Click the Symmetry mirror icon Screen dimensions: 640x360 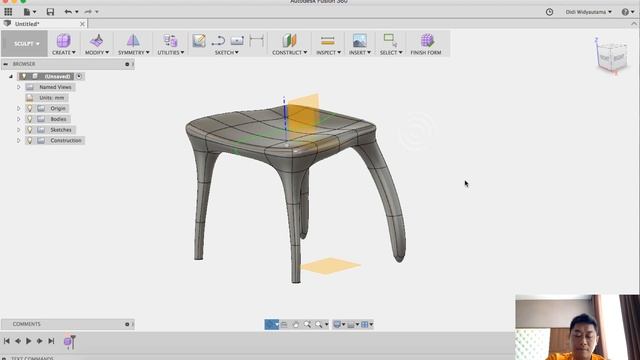coord(133,41)
